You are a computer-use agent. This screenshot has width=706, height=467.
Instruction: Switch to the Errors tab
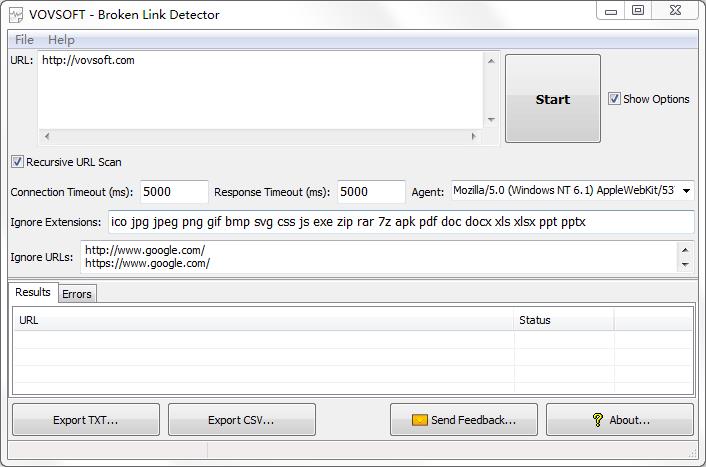pyautogui.click(x=77, y=294)
